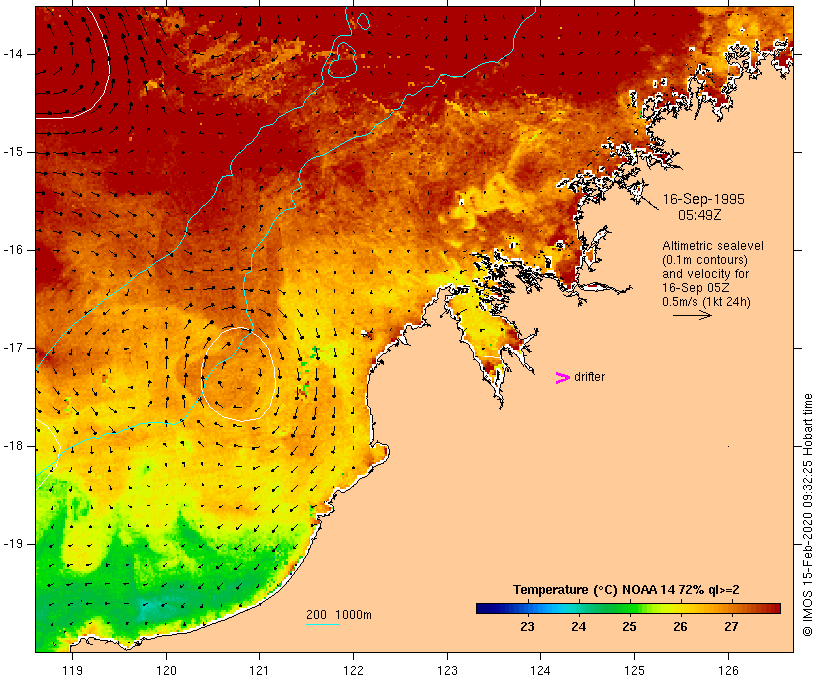Click the 'drifter' legend label

[x=589, y=377]
